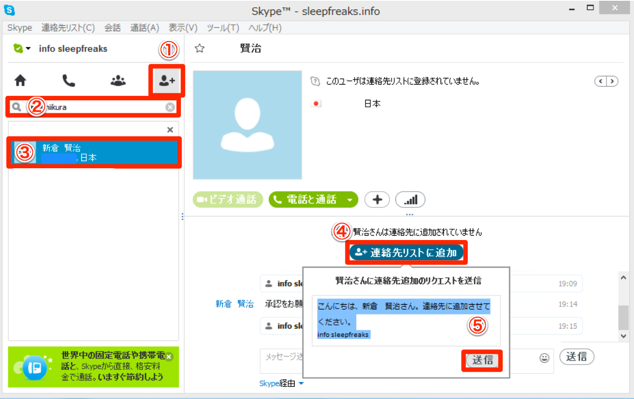The width and height of the screenshot is (634, 399).
Task: Open the 表示(V) menu
Action: (183, 27)
